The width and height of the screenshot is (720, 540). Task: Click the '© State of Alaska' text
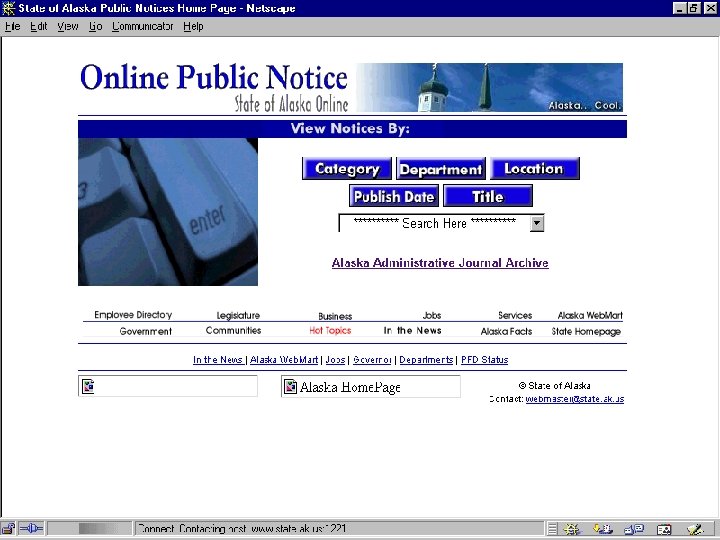point(554,385)
